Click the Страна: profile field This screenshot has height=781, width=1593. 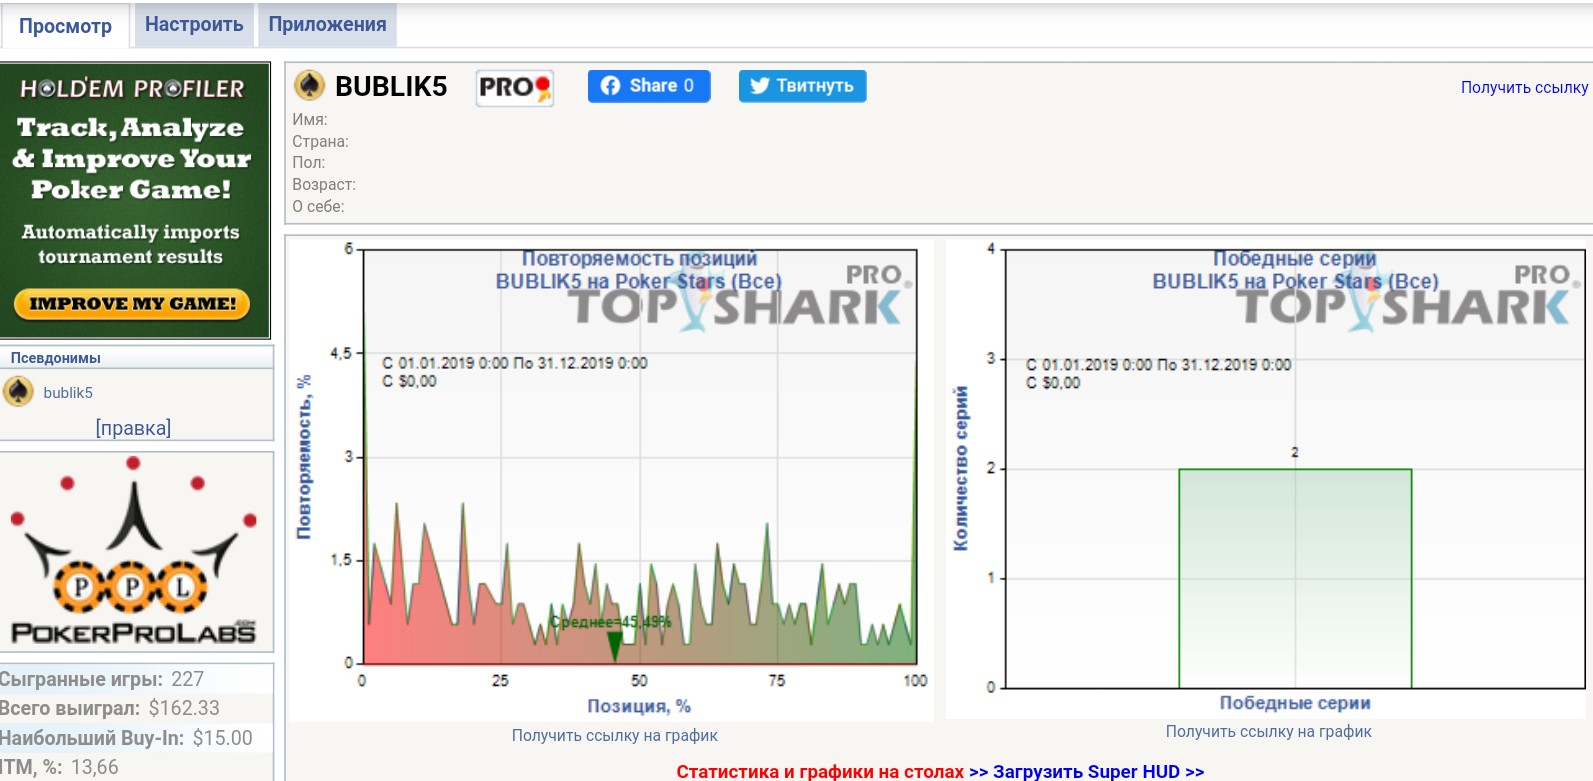point(320,141)
